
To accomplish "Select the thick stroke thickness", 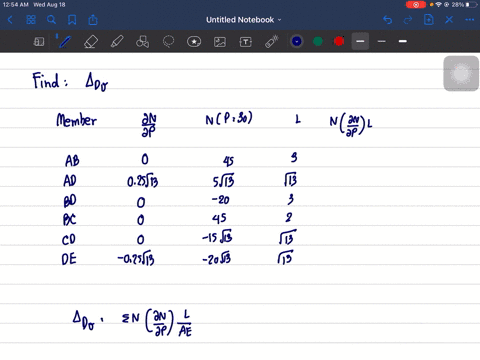I will [403, 41].
